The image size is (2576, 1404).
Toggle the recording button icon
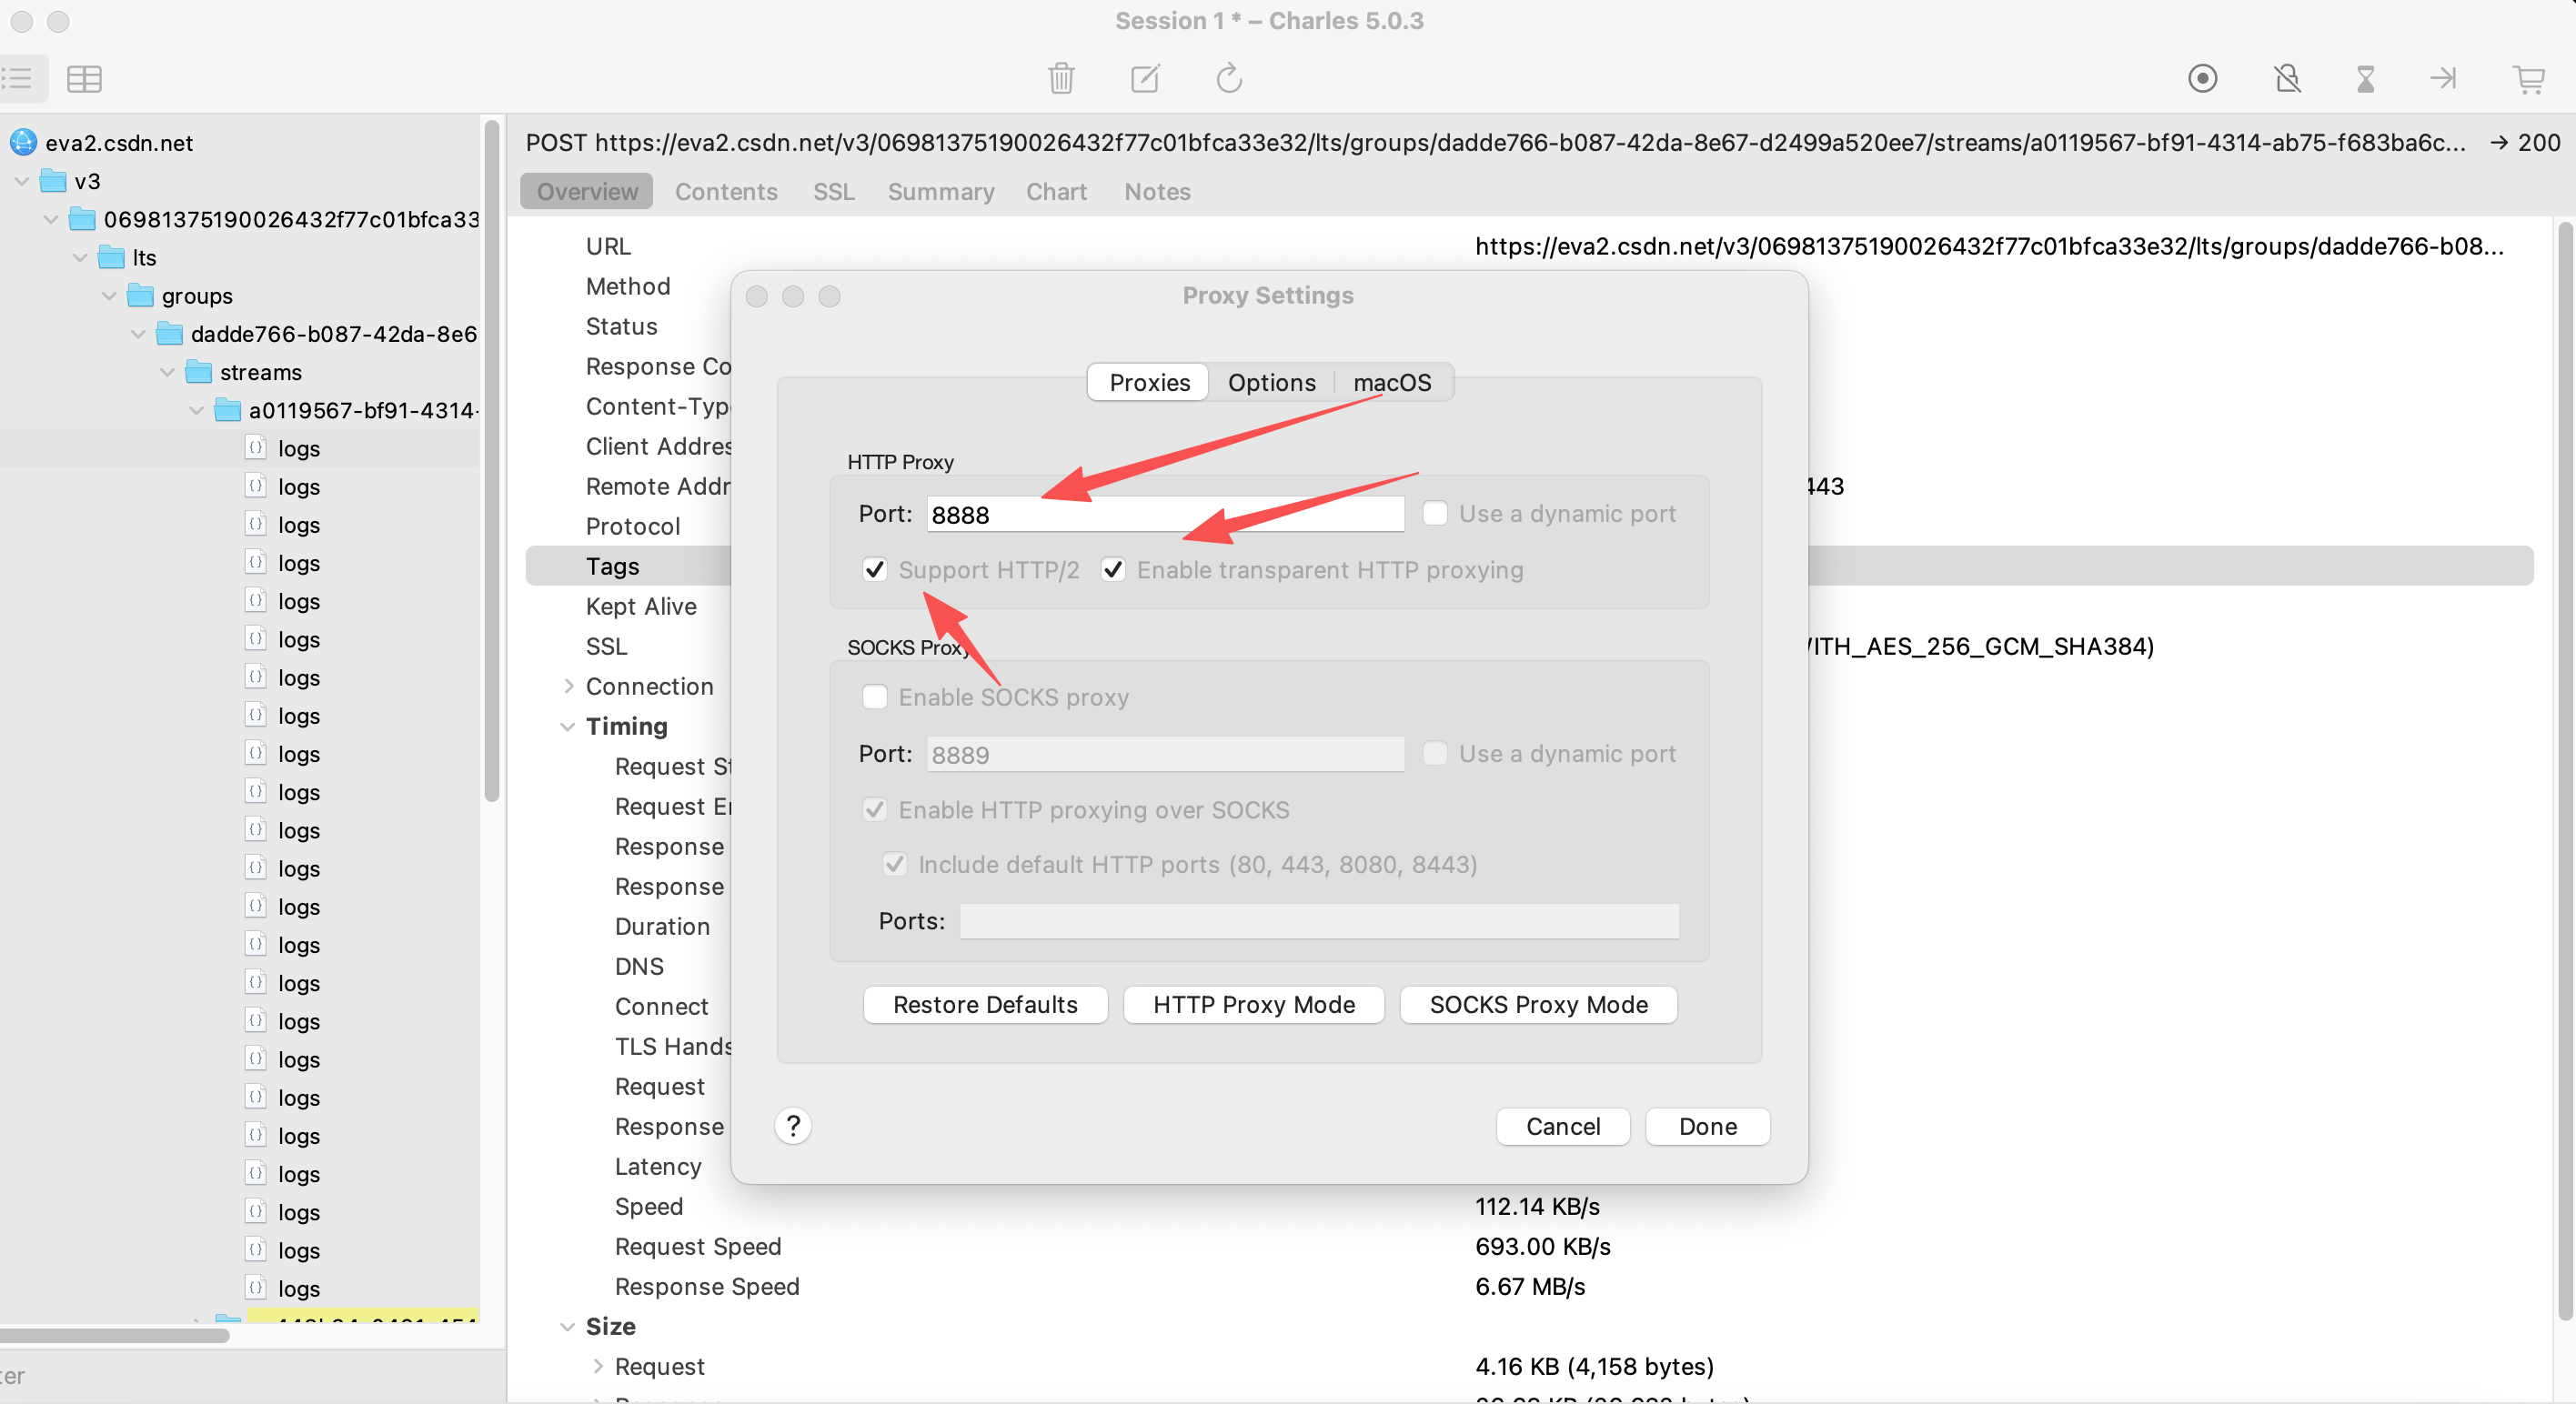[2202, 78]
